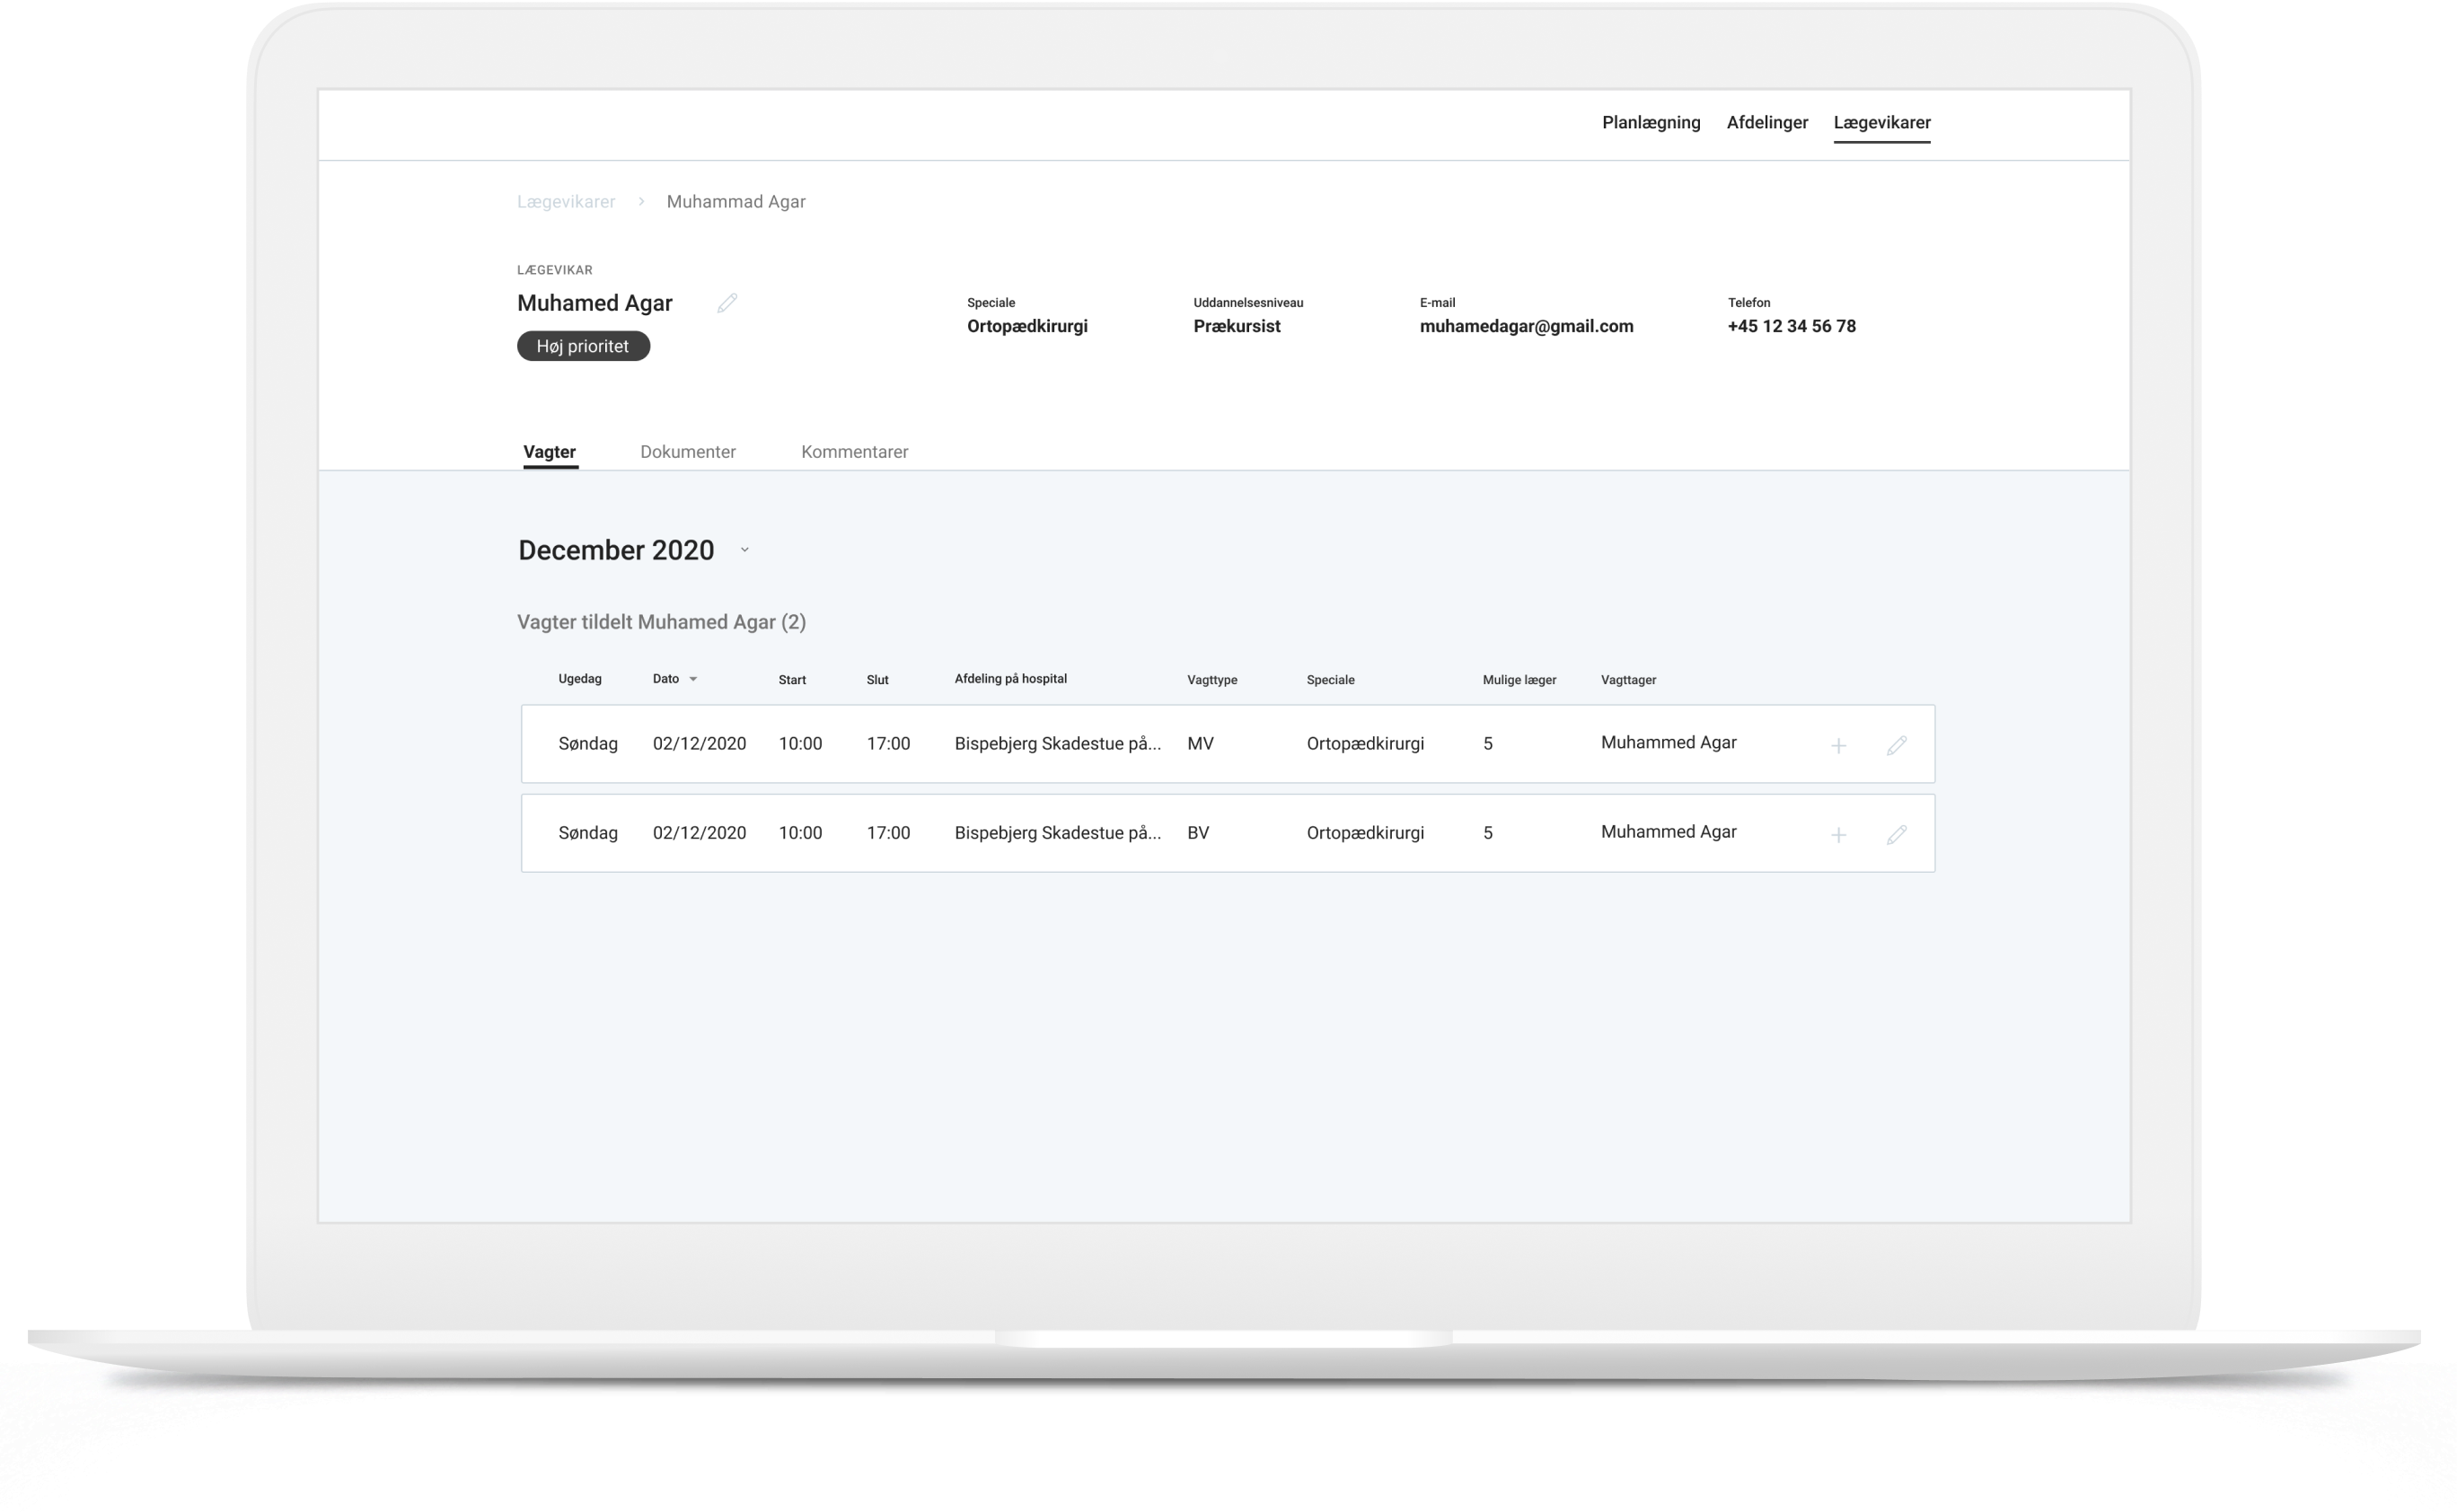
Task: Click plus icon on the MV shift row
Action: coord(1838,745)
